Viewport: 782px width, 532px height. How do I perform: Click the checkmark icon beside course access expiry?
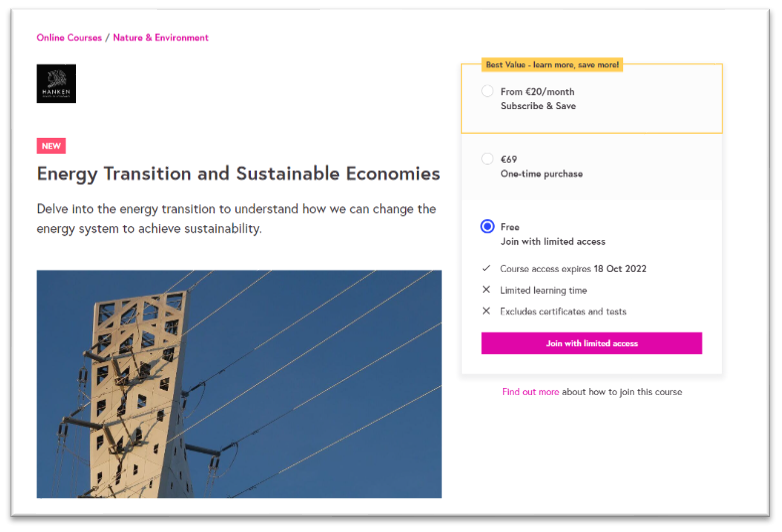[486, 269]
